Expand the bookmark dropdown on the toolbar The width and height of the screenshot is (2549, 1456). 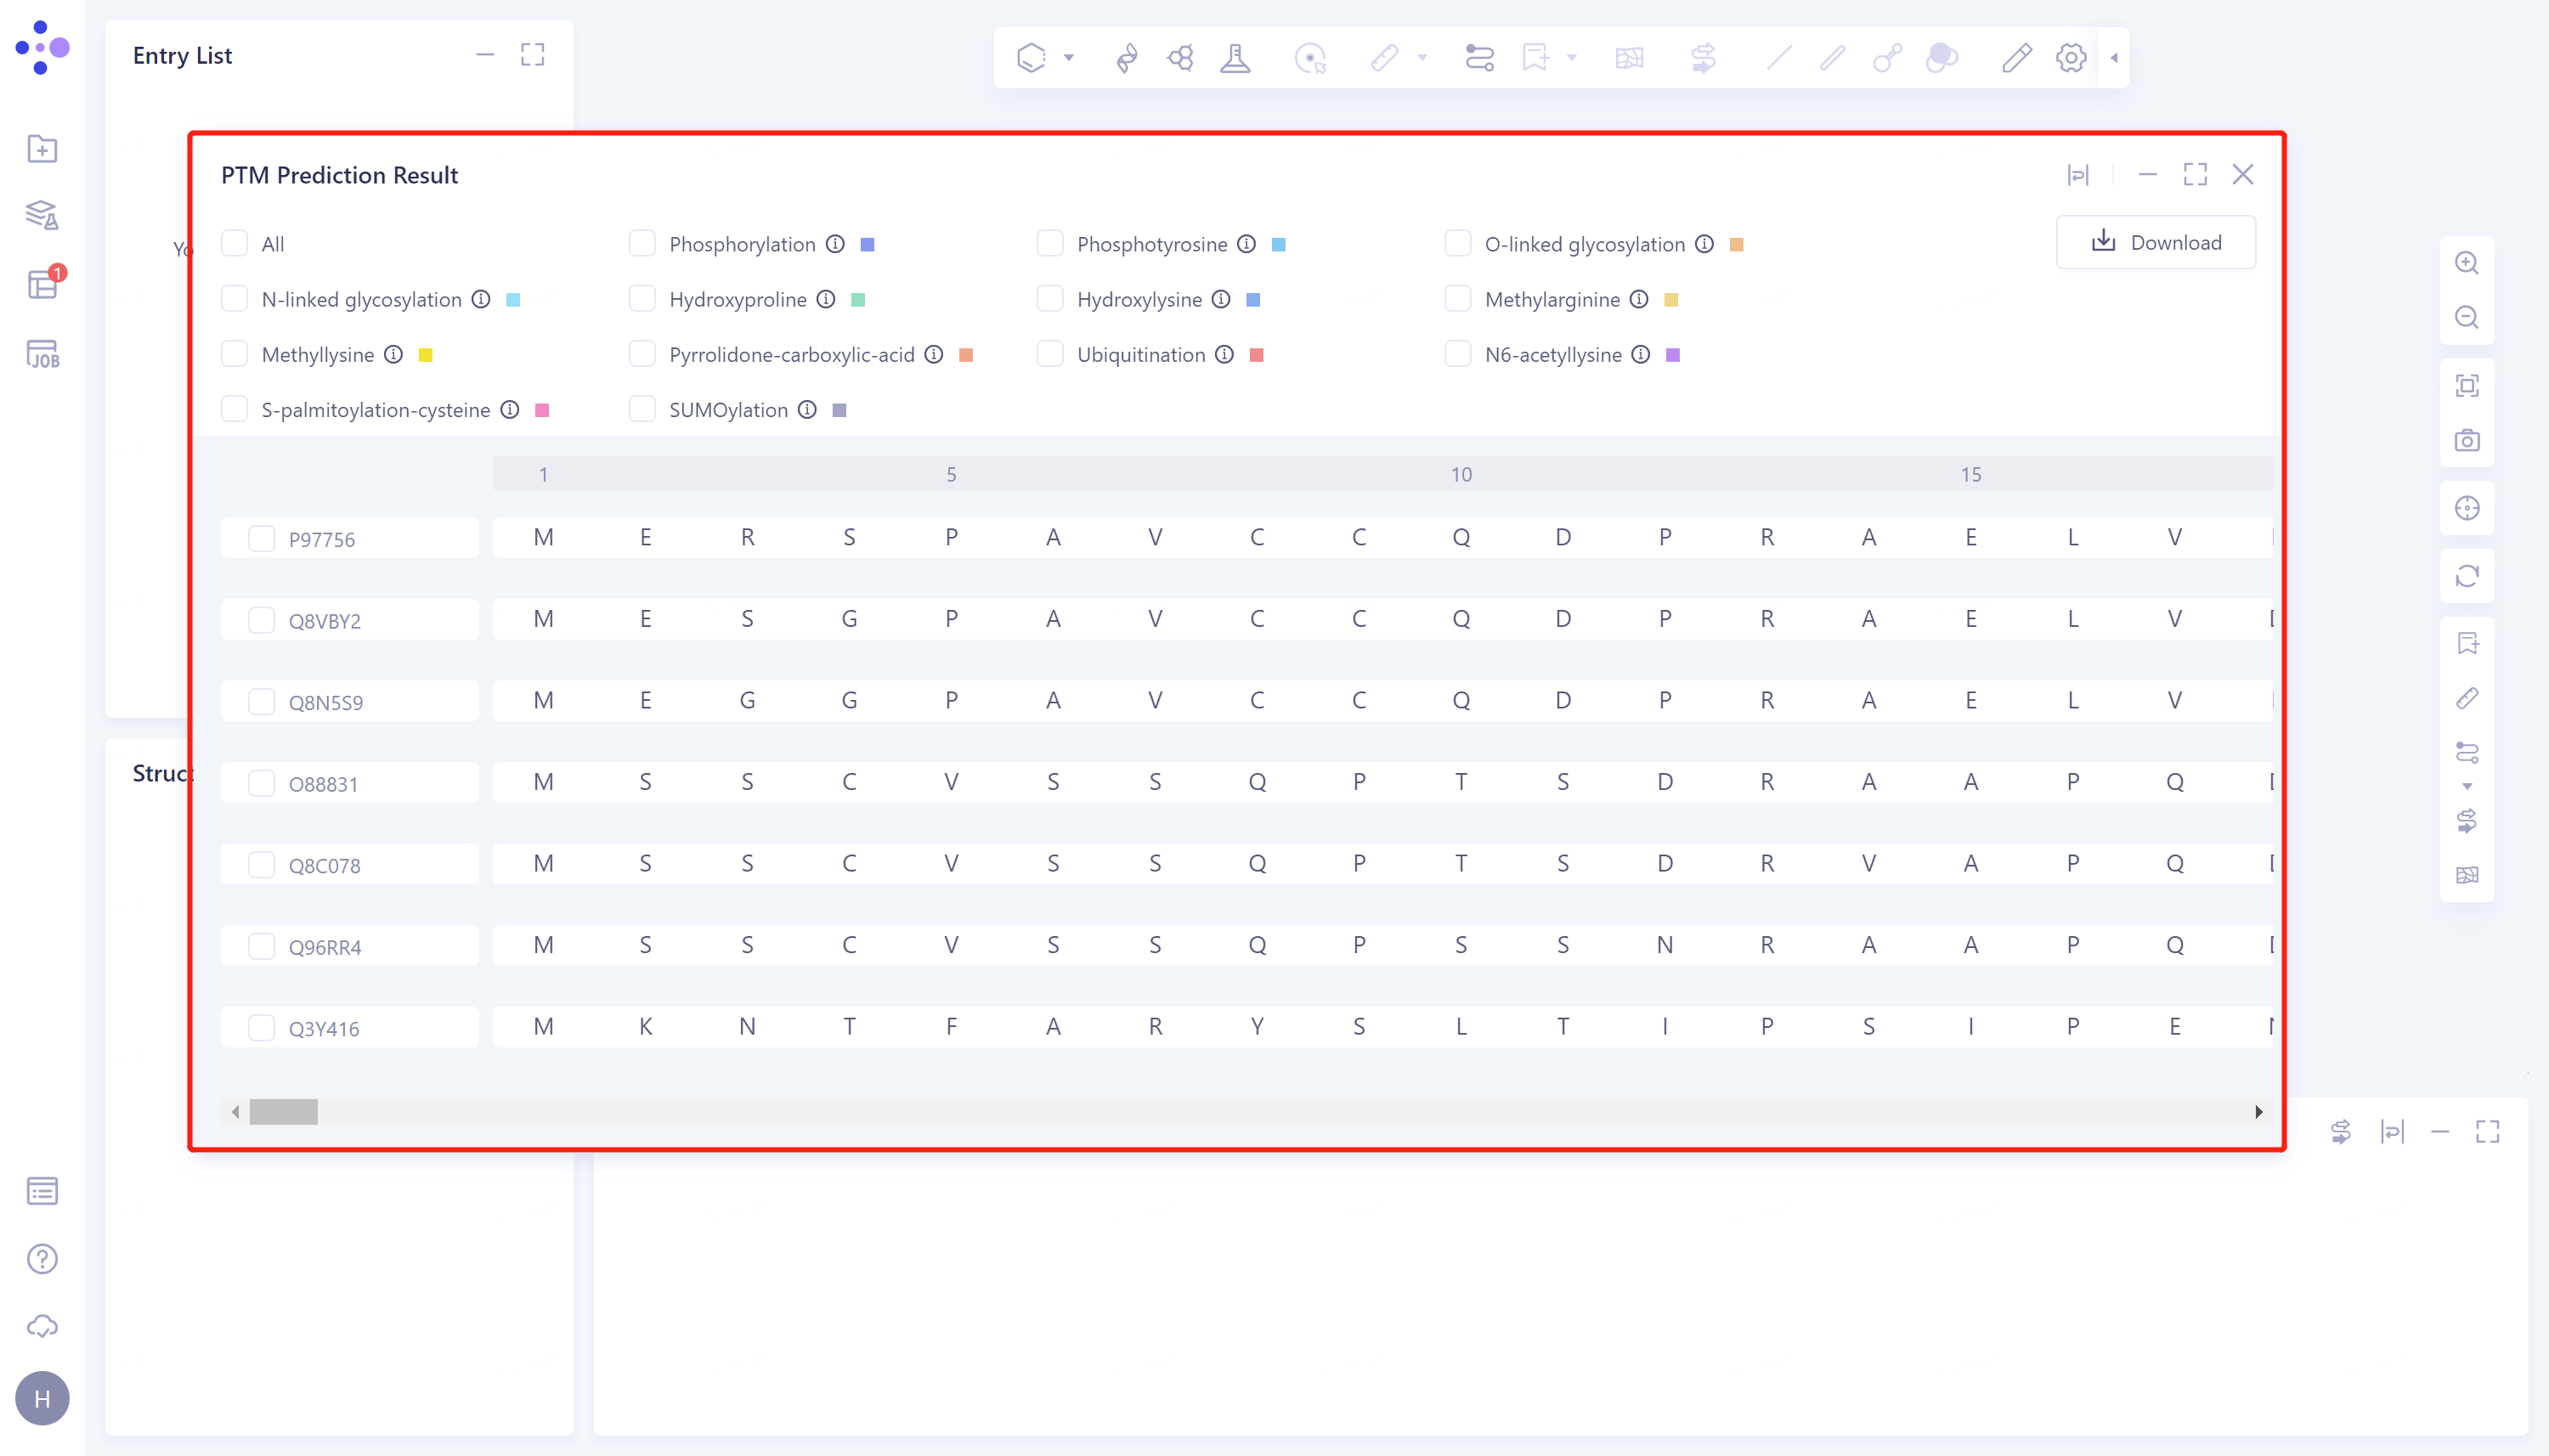(1570, 57)
